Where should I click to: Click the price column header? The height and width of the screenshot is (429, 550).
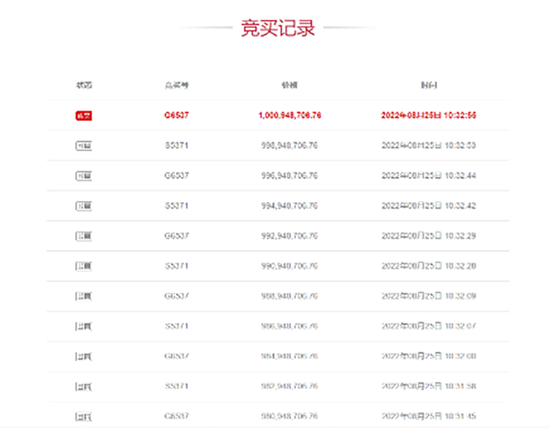coord(290,85)
